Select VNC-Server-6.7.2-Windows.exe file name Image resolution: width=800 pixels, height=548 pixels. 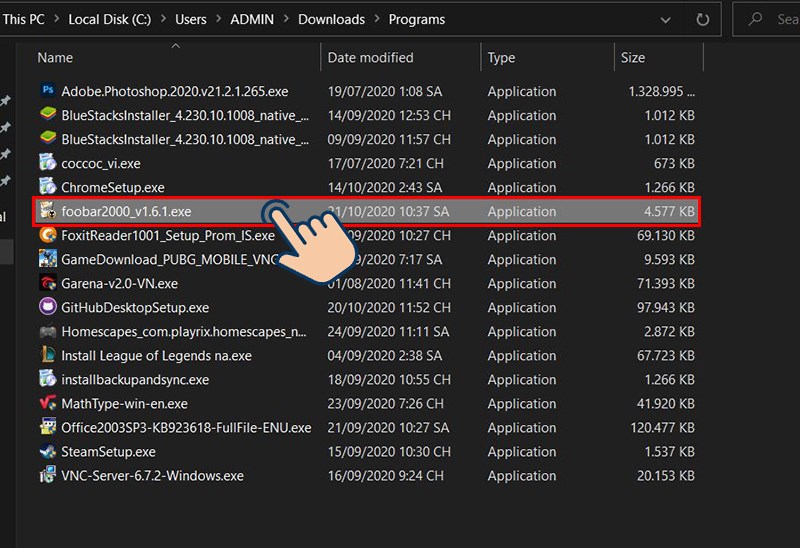152,476
